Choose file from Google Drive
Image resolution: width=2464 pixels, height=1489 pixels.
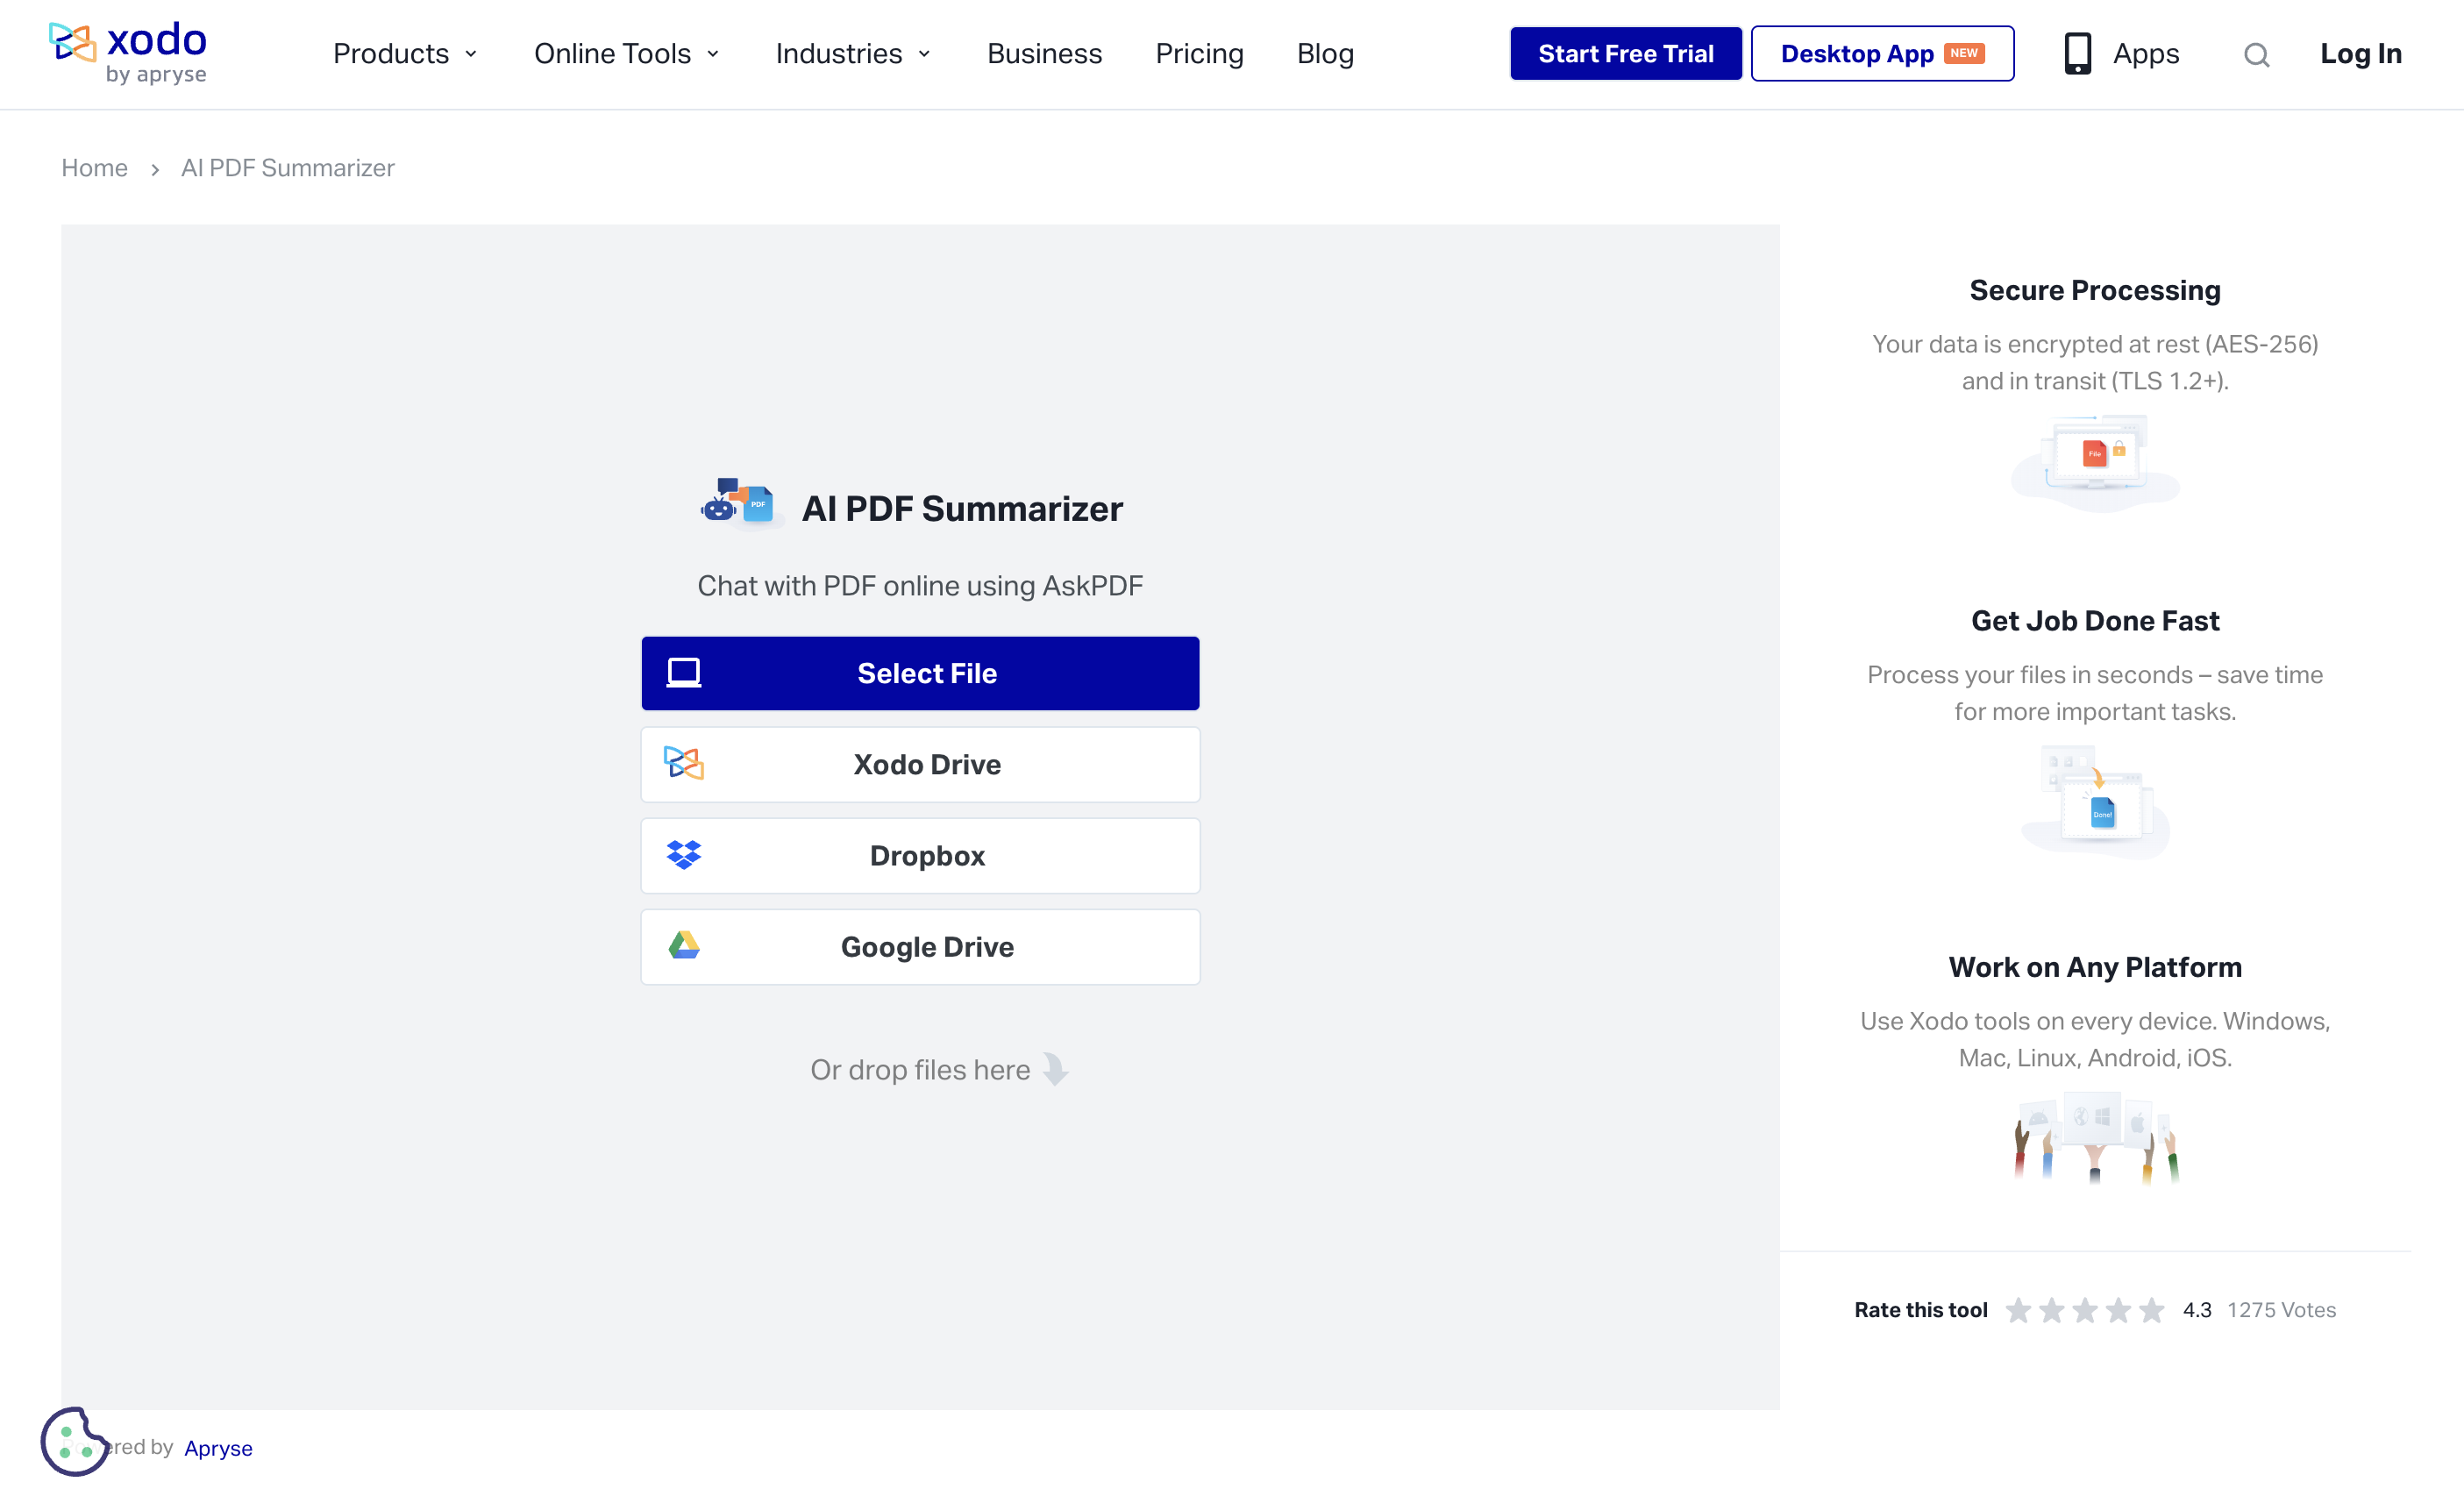click(x=920, y=947)
